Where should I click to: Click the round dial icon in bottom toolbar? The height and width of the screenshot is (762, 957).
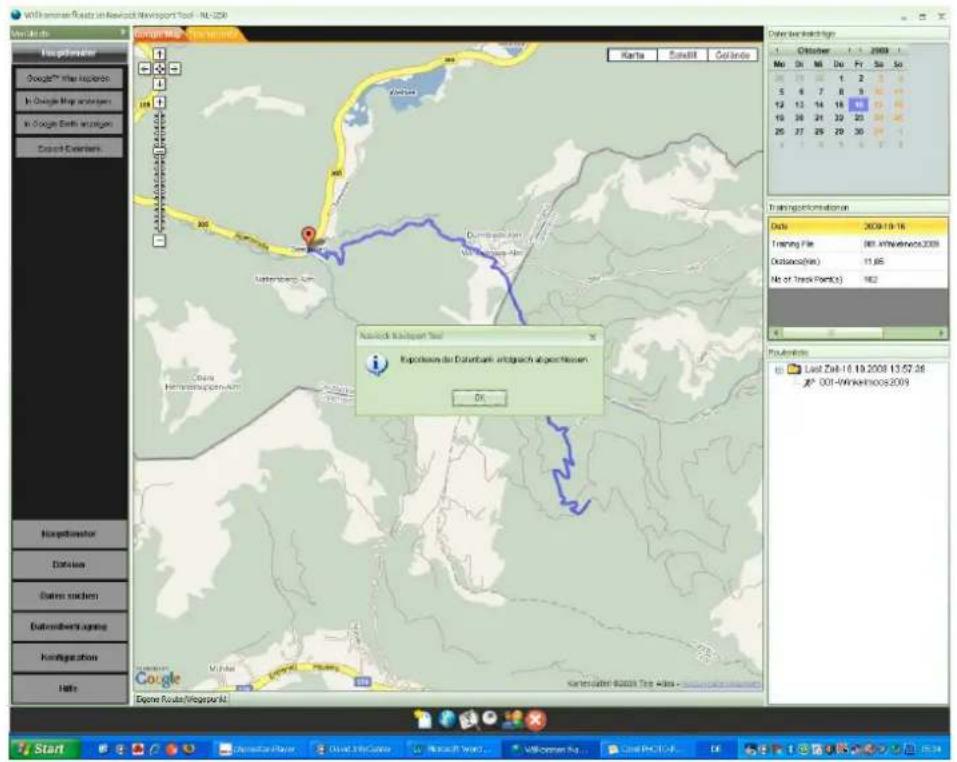489,717
